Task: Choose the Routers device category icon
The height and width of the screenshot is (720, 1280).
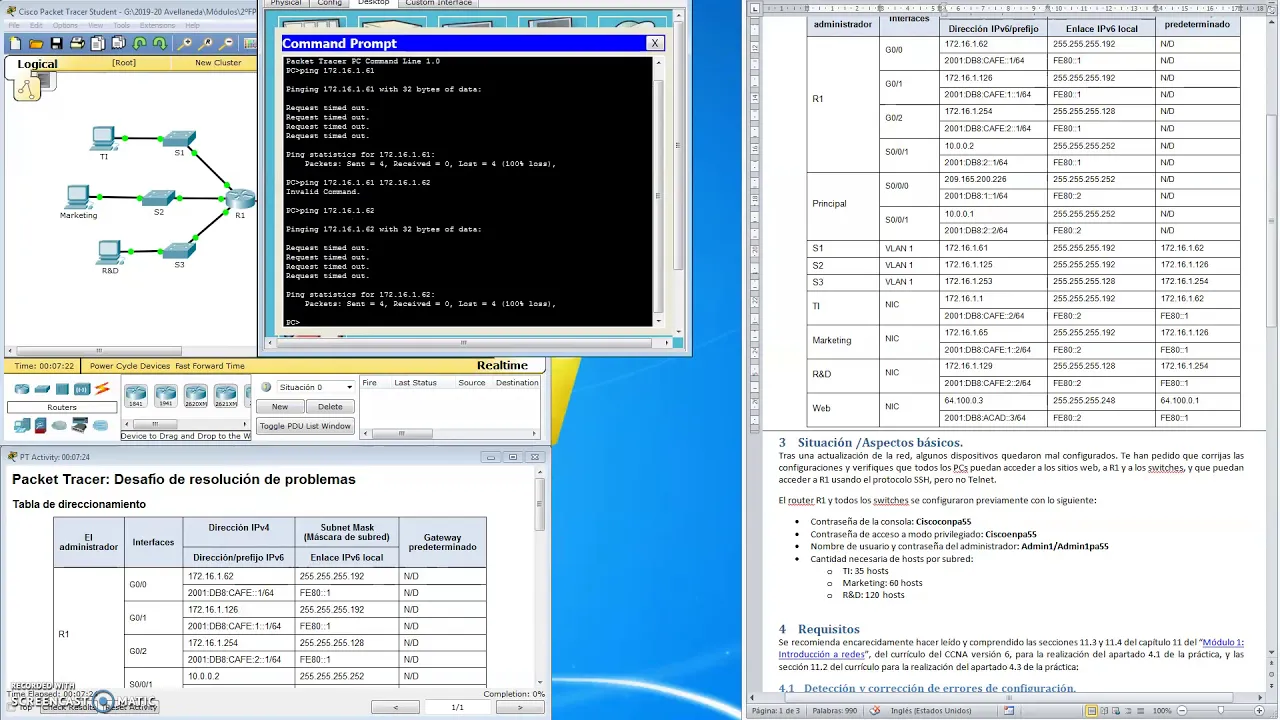Action: tap(21, 389)
